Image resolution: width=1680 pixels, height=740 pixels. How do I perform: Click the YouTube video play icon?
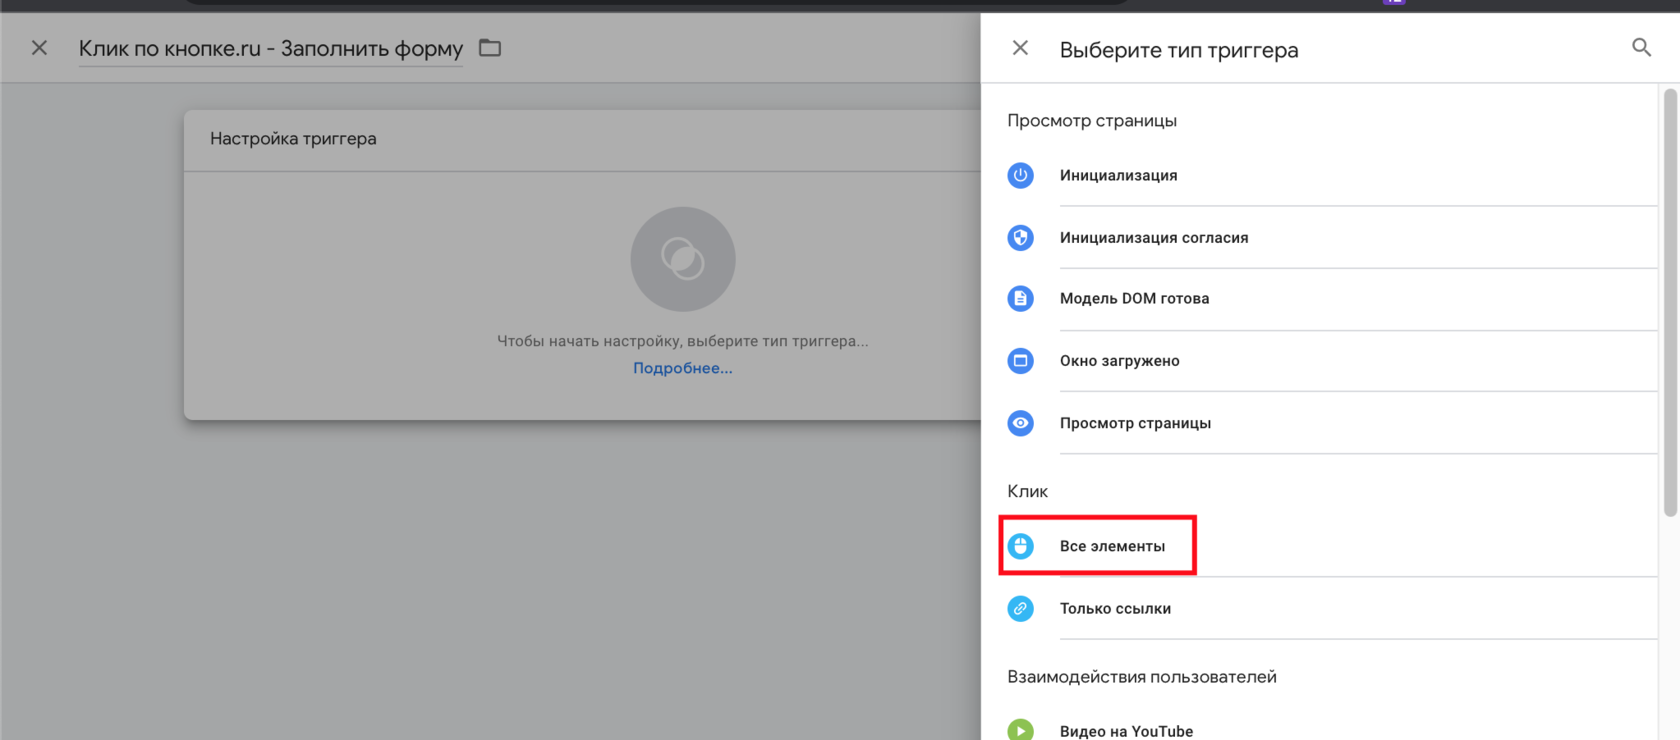pyautogui.click(x=1020, y=730)
